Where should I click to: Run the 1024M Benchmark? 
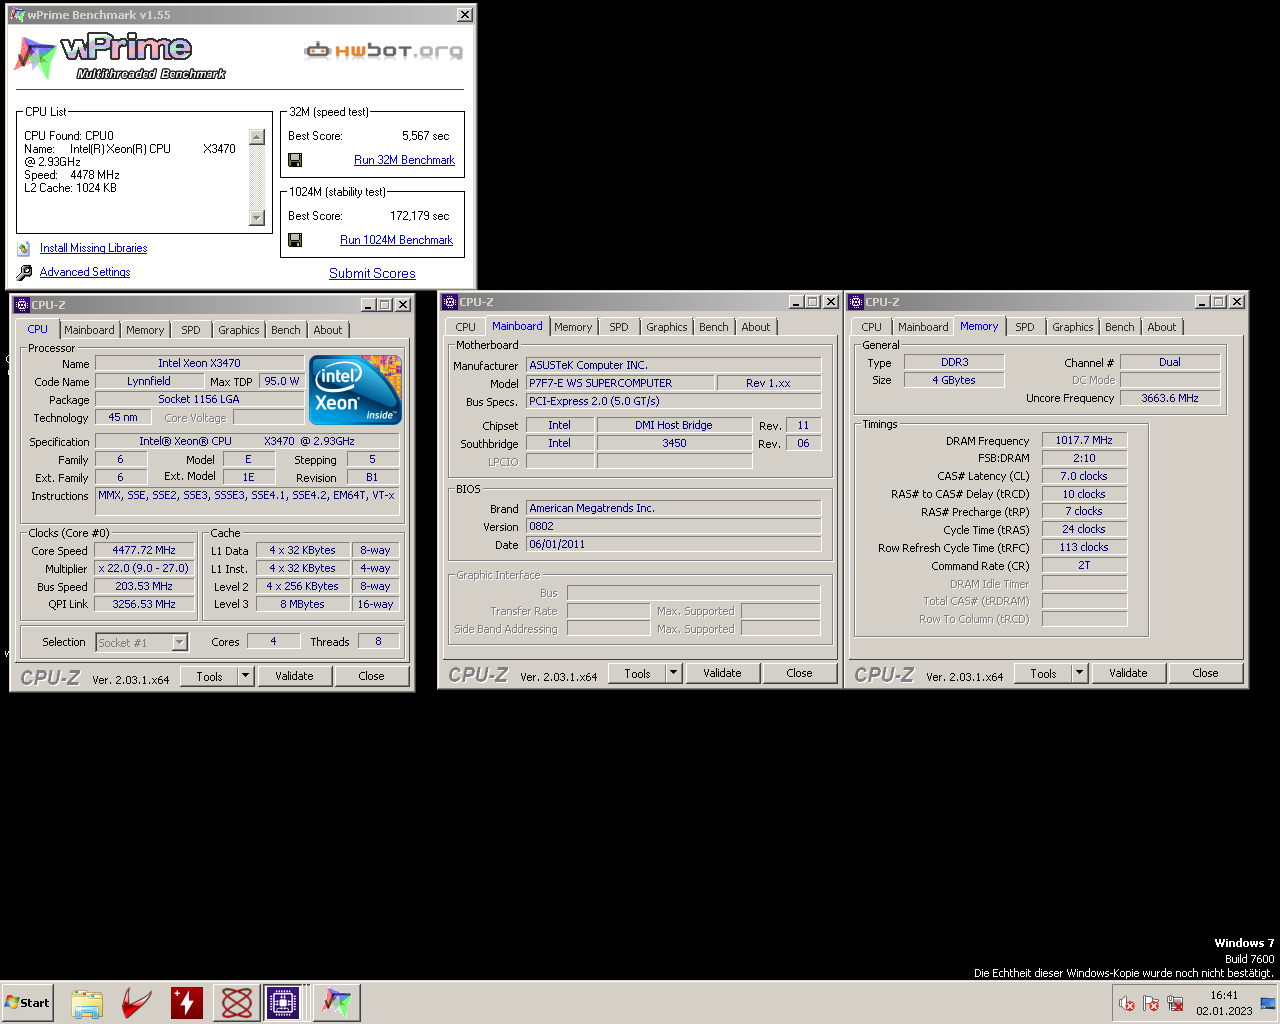click(396, 240)
